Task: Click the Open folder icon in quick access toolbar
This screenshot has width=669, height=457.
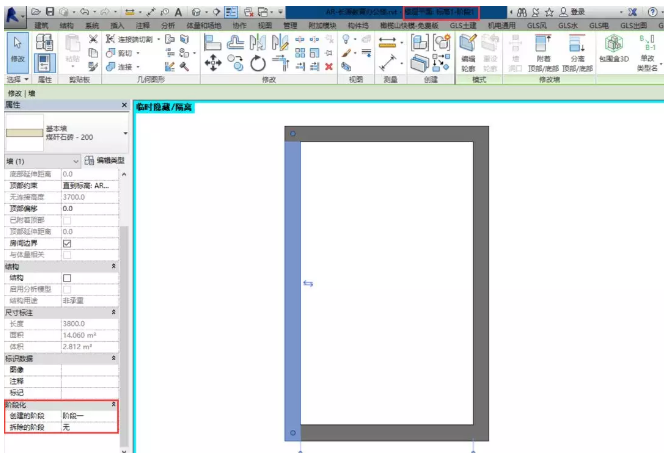Action: click(36, 12)
